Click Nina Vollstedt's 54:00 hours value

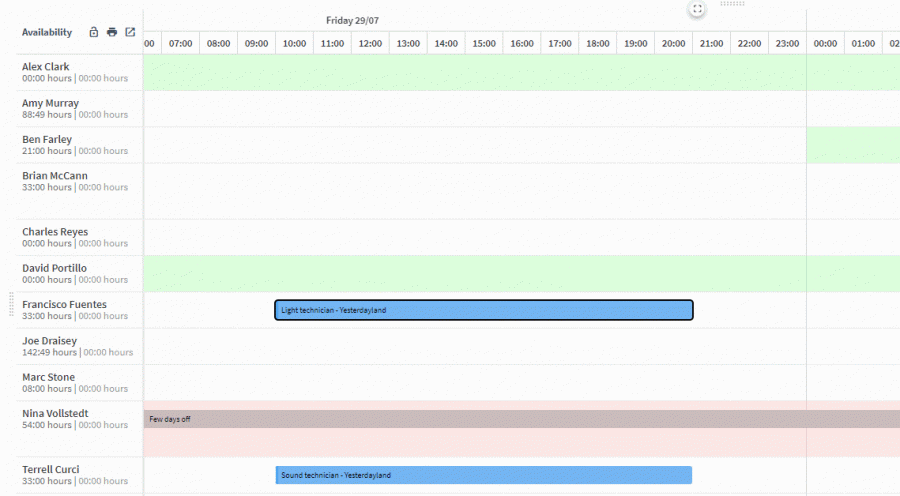(x=46, y=425)
